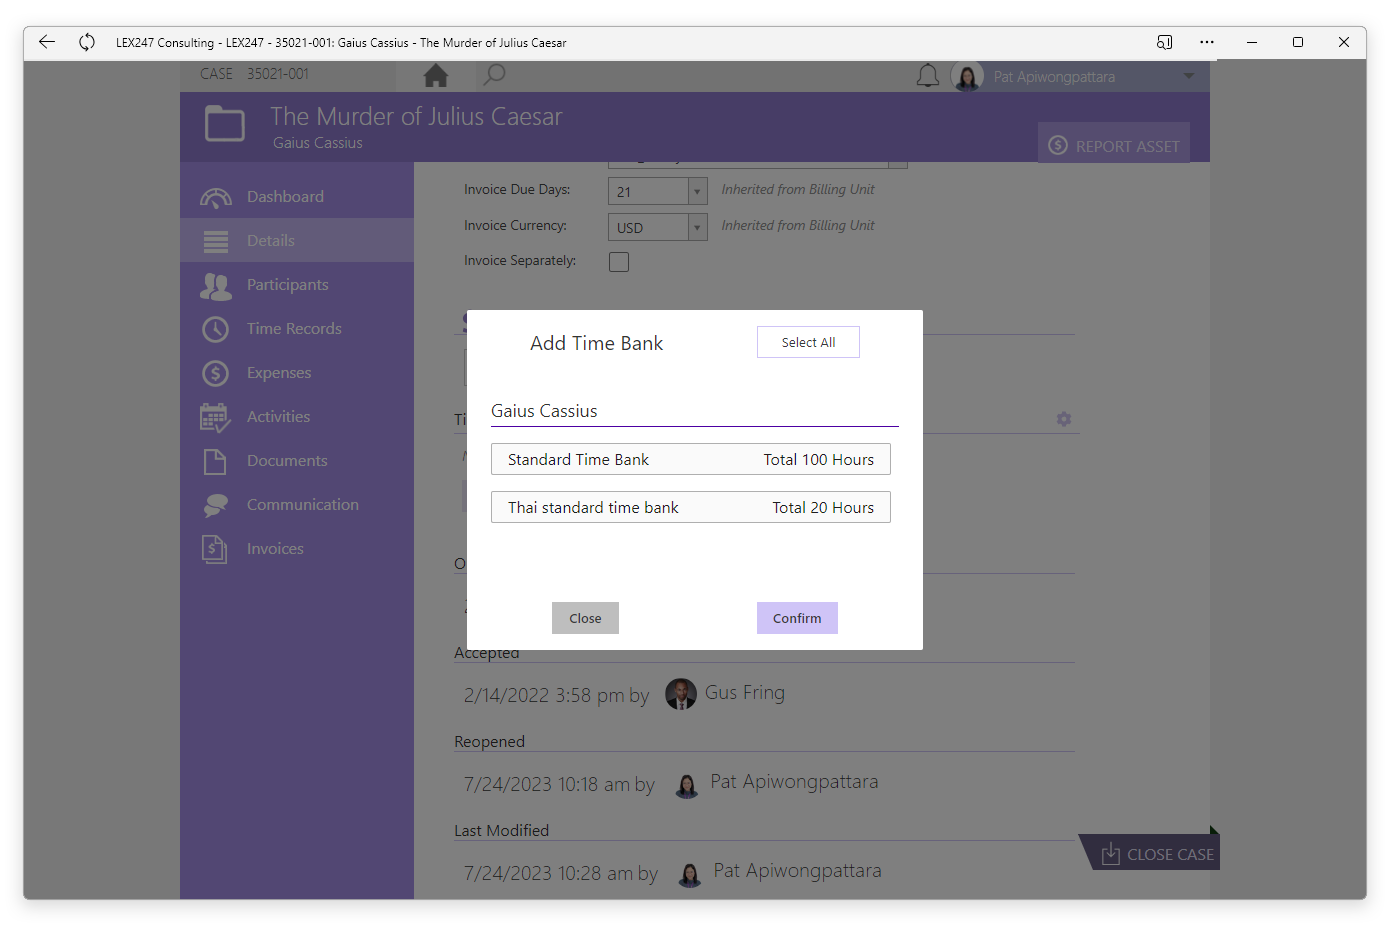The image size is (1390, 925).
Task: Click the Activities calendar icon
Action: 215,417
